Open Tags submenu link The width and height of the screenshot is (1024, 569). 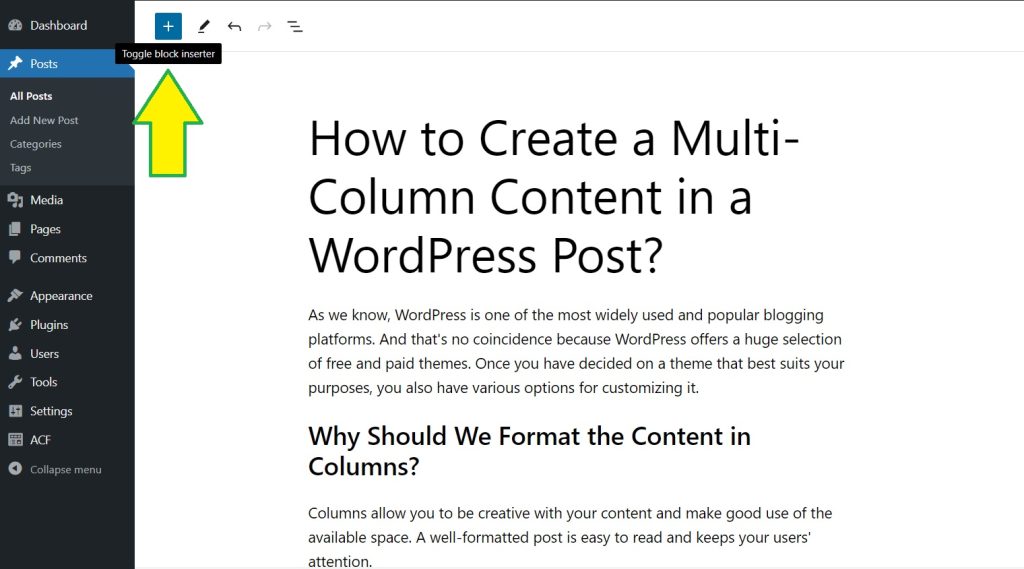[20, 168]
